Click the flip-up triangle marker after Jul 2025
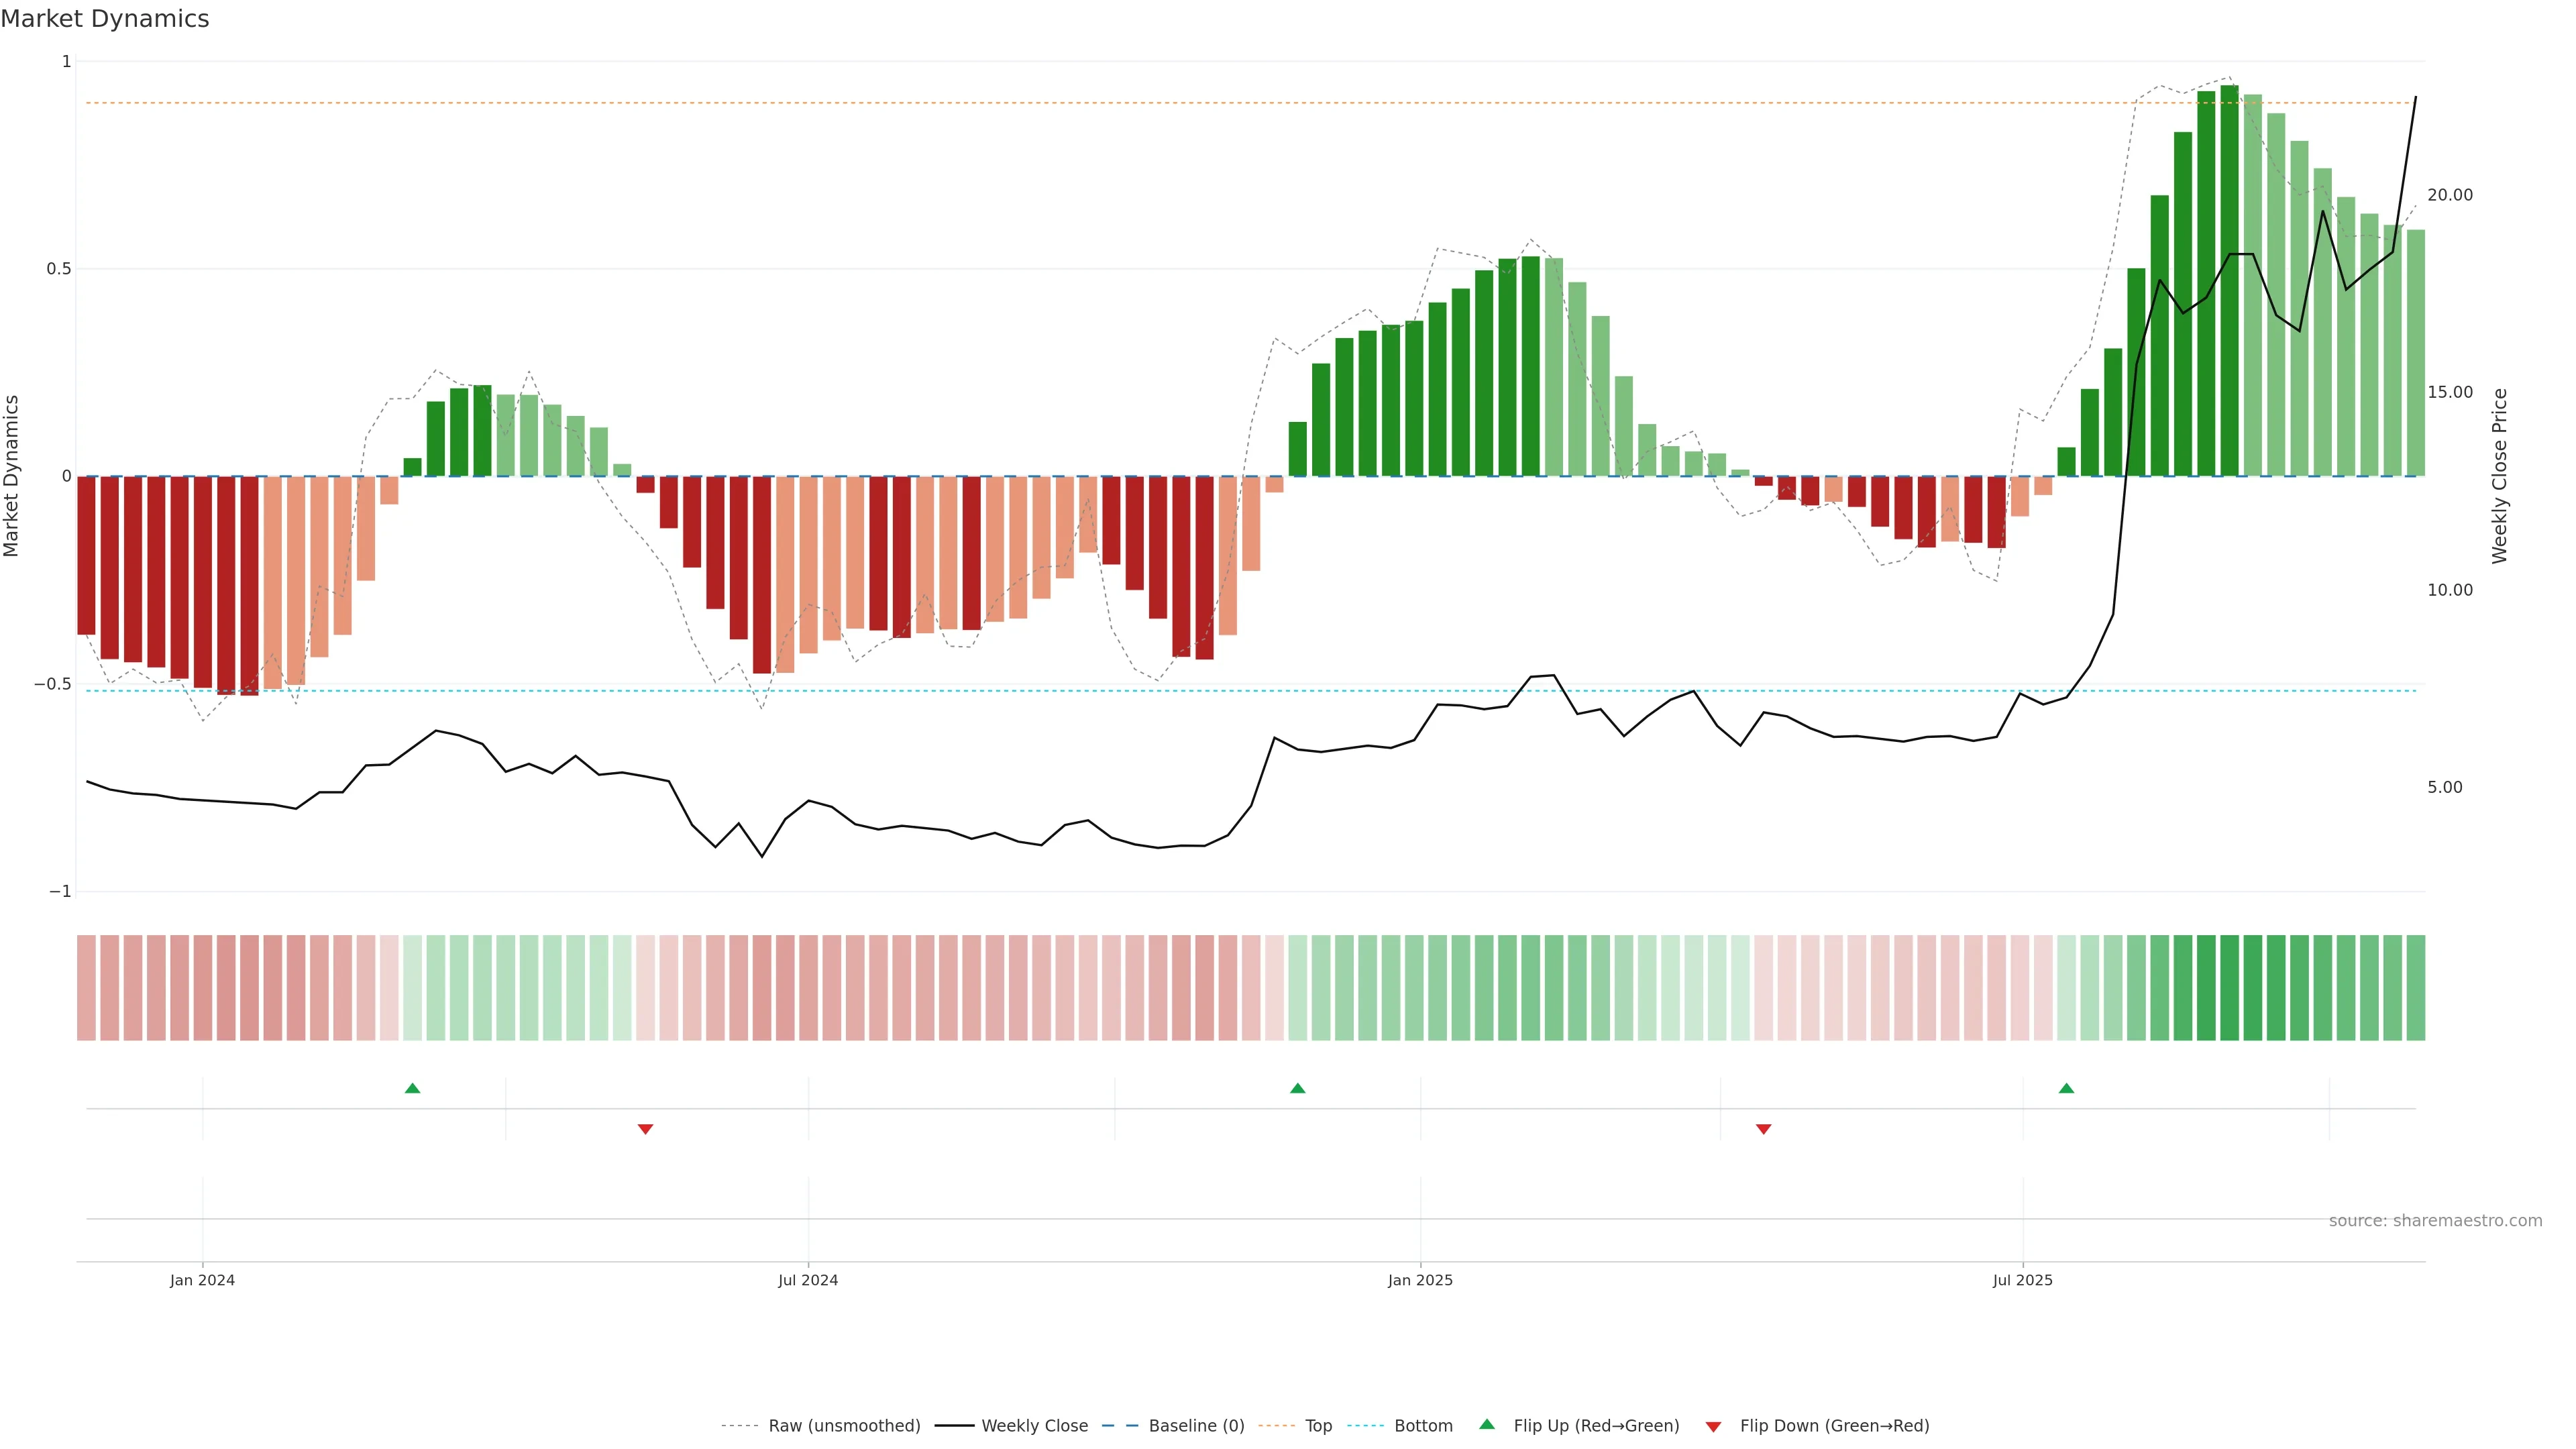Image resolution: width=2576 pixels, height=1449 pixels. coord(2066,1088)
